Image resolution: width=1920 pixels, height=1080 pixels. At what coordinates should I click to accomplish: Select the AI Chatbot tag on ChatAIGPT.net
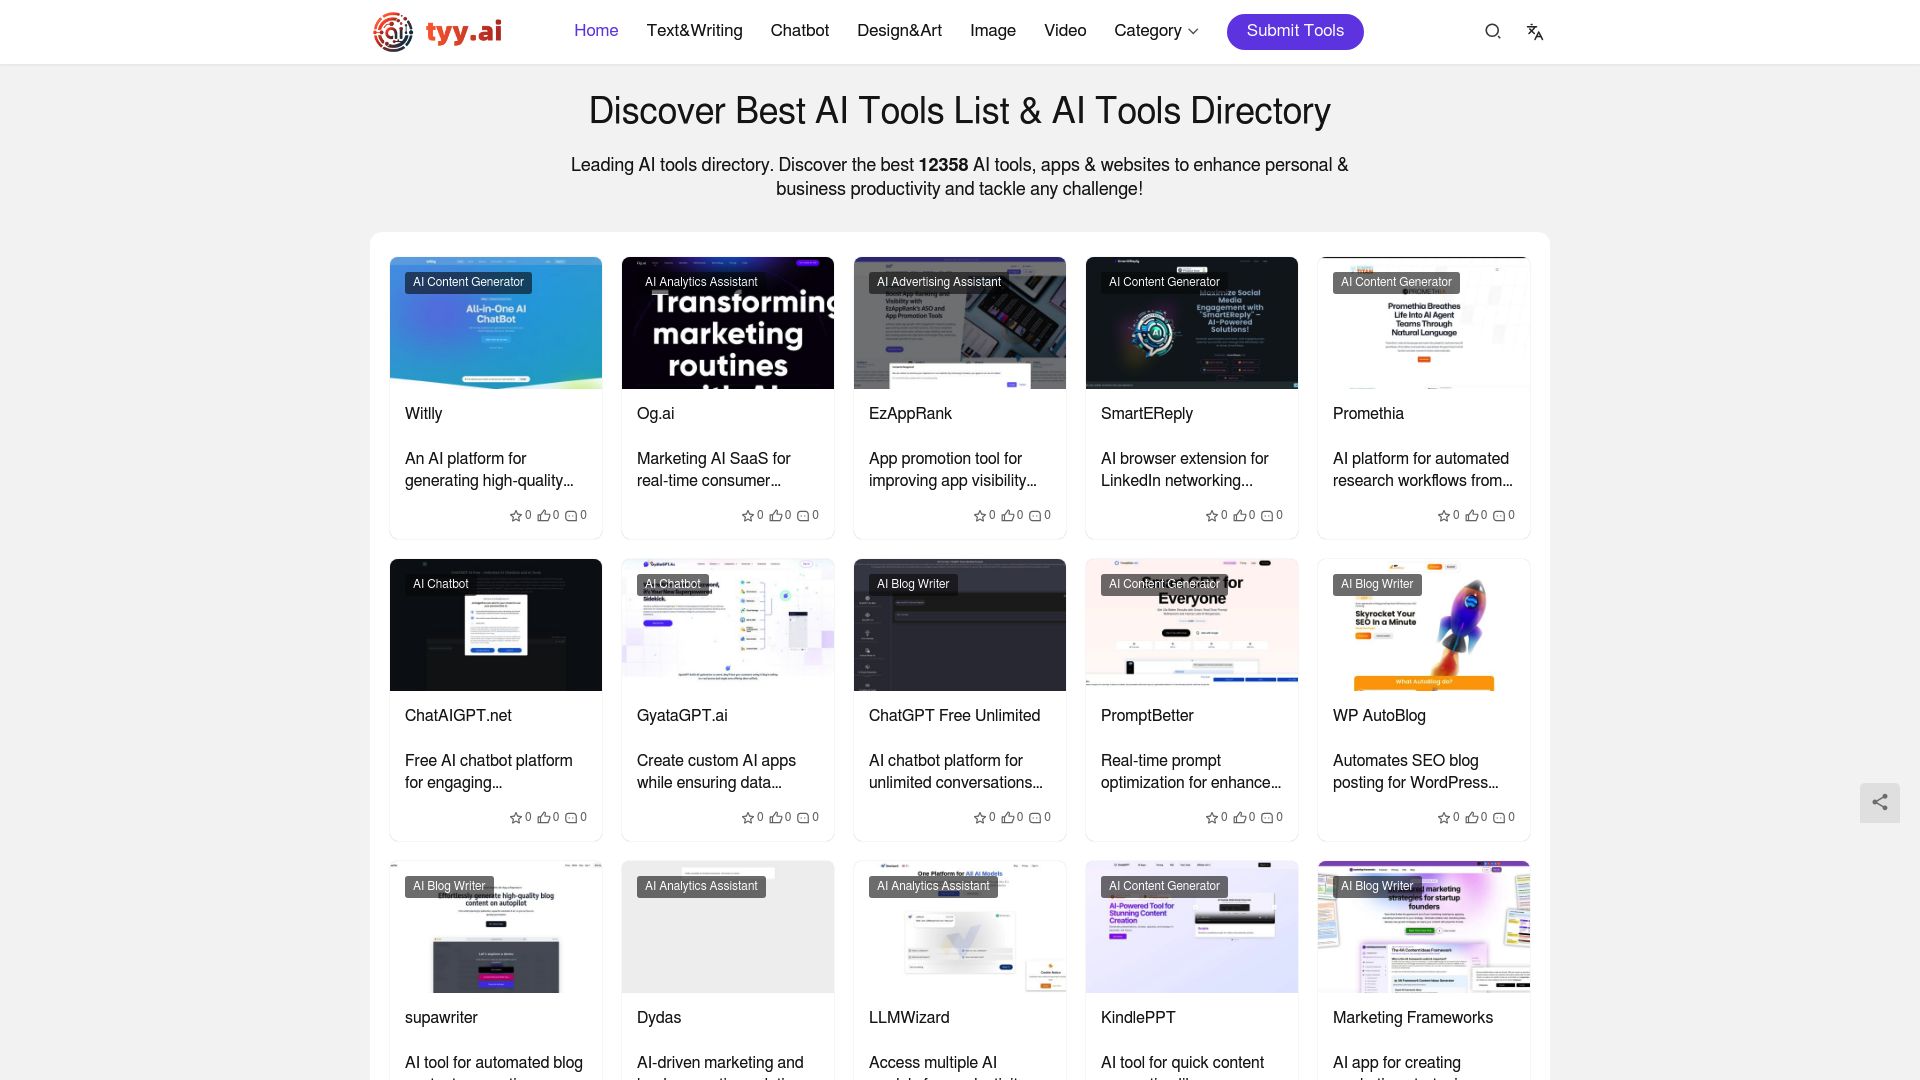(440, 584)
